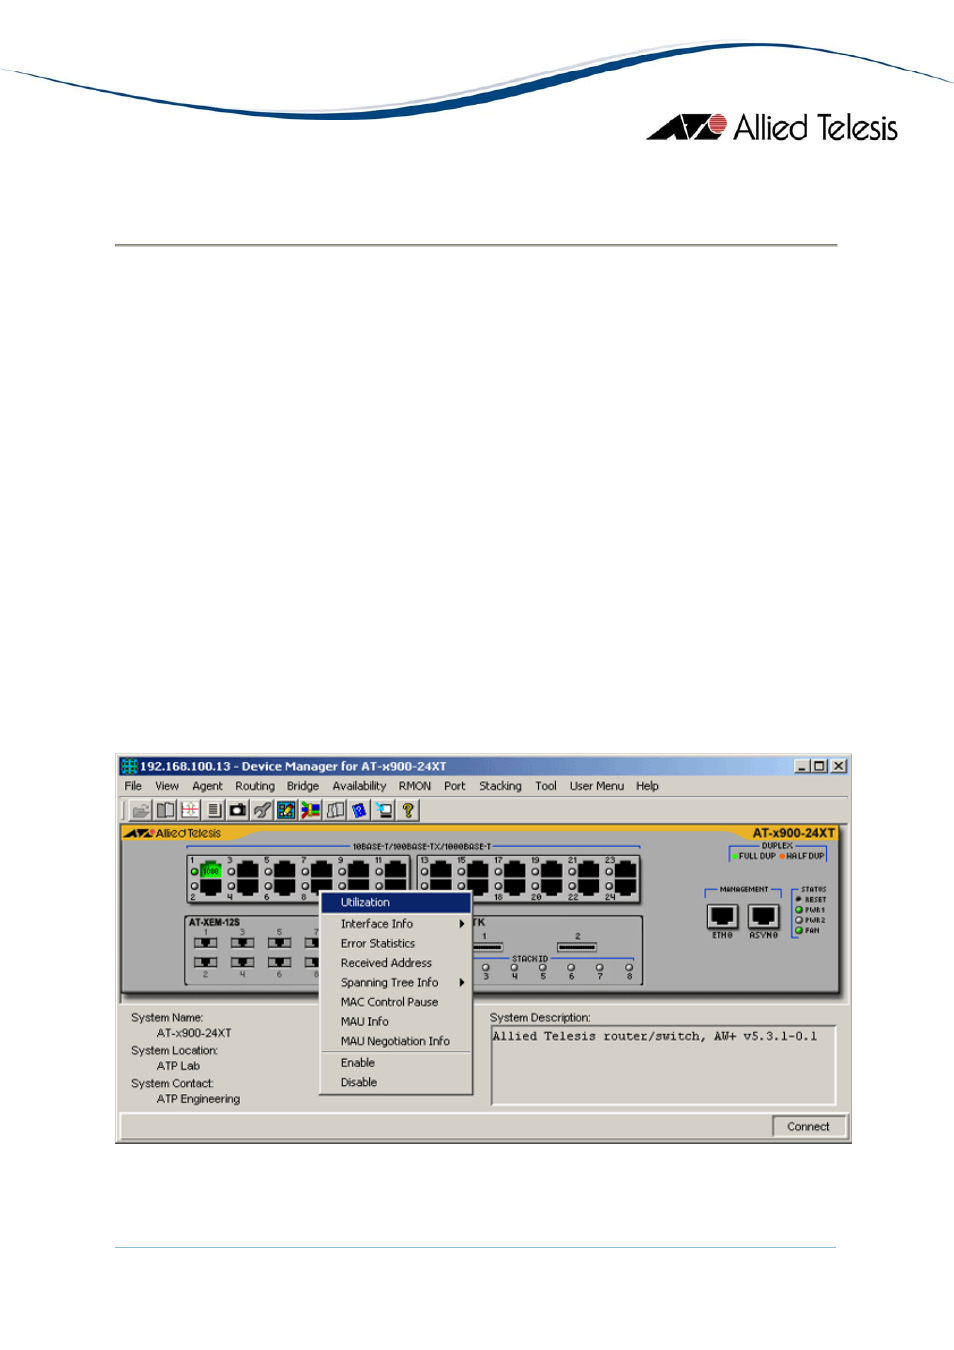Click the ASYN0 management port

(763, 916)
